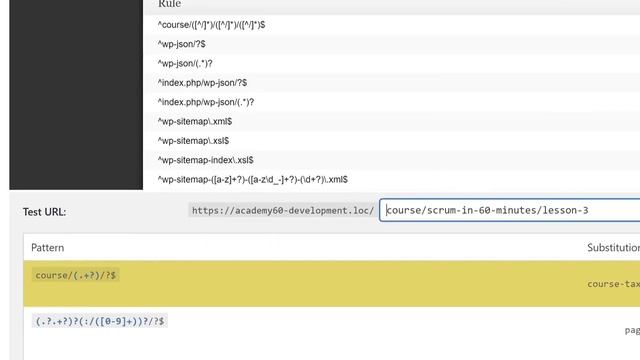Click the Test URL: label

coord(44,212)
